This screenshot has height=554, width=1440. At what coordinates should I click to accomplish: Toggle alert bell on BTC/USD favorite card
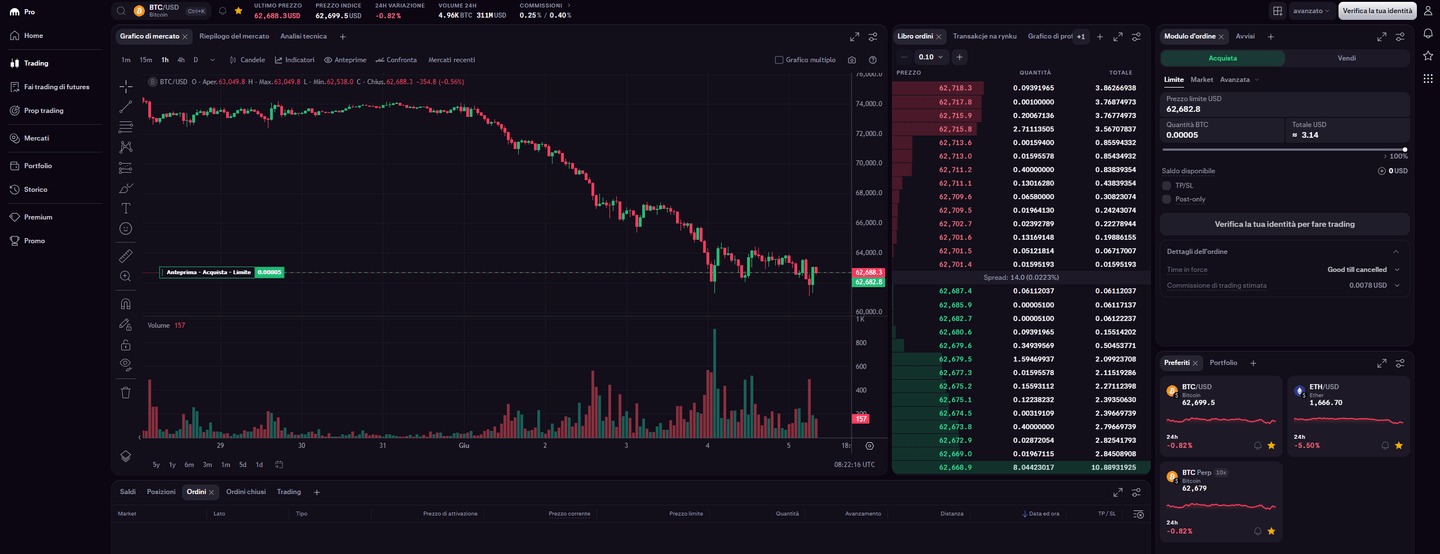(1257, 445)
